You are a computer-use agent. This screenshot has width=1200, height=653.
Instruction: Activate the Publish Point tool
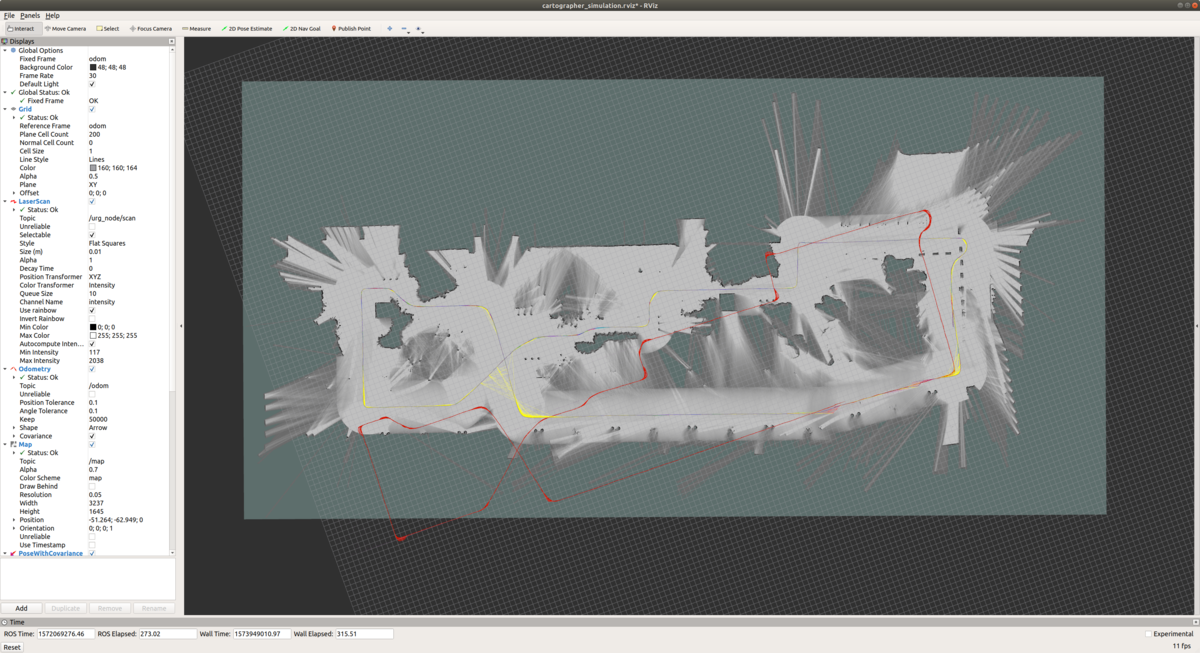(351, 29)
